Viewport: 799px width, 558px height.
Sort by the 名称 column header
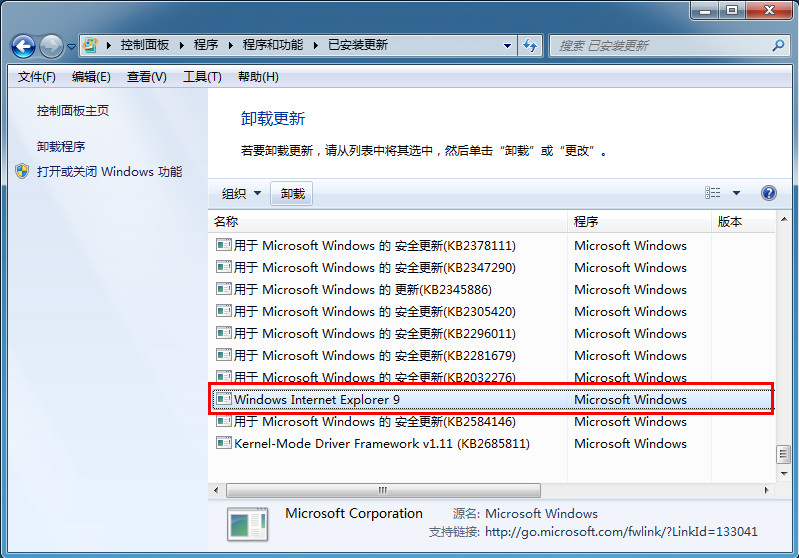pyautogui.click(x=388, y=222)
